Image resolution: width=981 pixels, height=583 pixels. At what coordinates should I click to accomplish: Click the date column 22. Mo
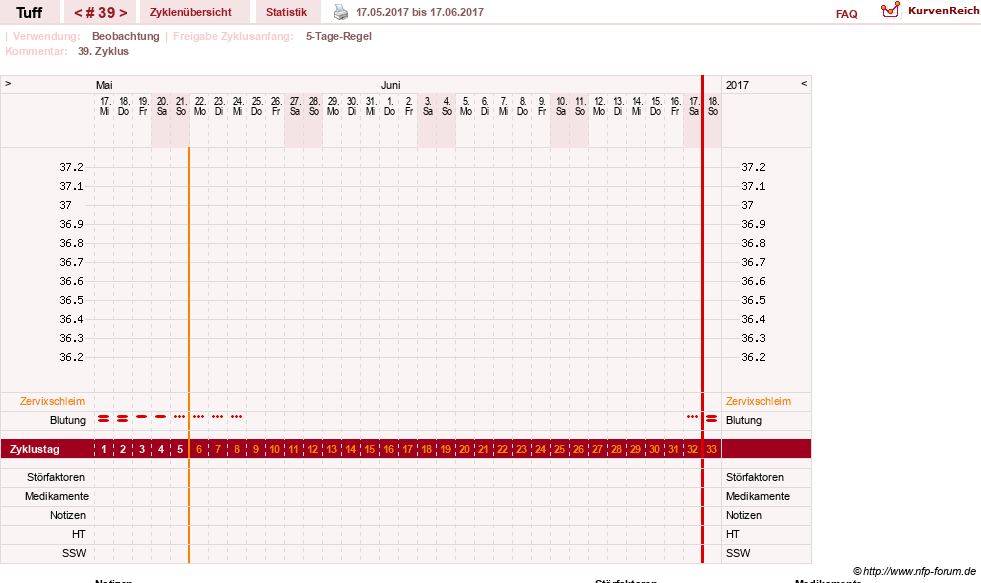click(x=200, y=106)
